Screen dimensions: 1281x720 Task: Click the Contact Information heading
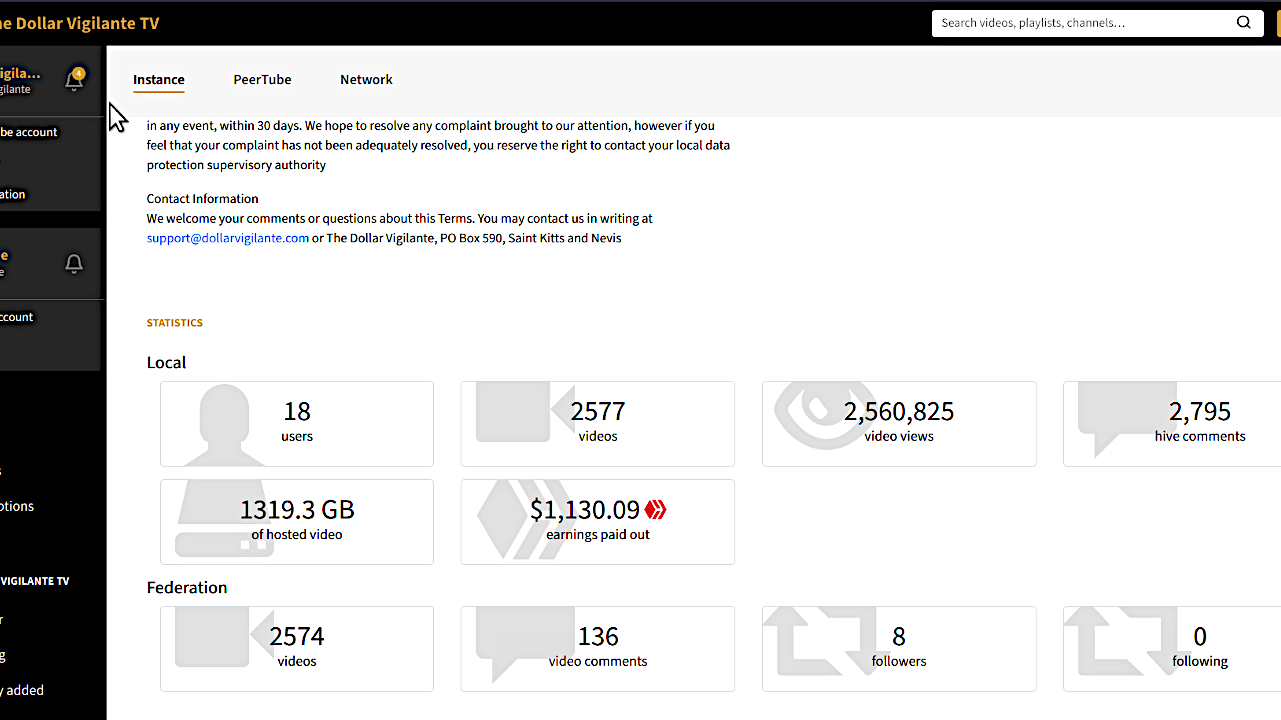203,198
